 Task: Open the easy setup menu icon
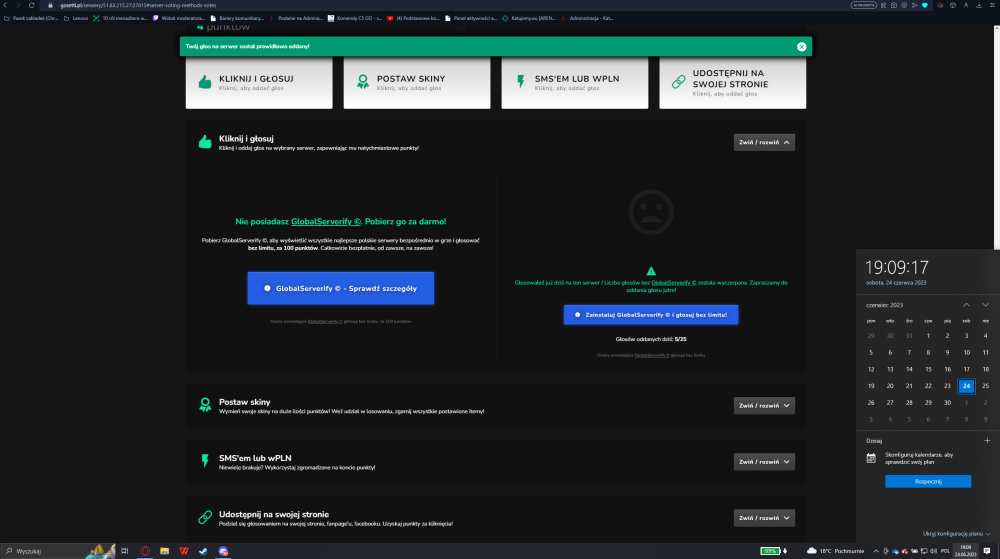click(992, 5)
